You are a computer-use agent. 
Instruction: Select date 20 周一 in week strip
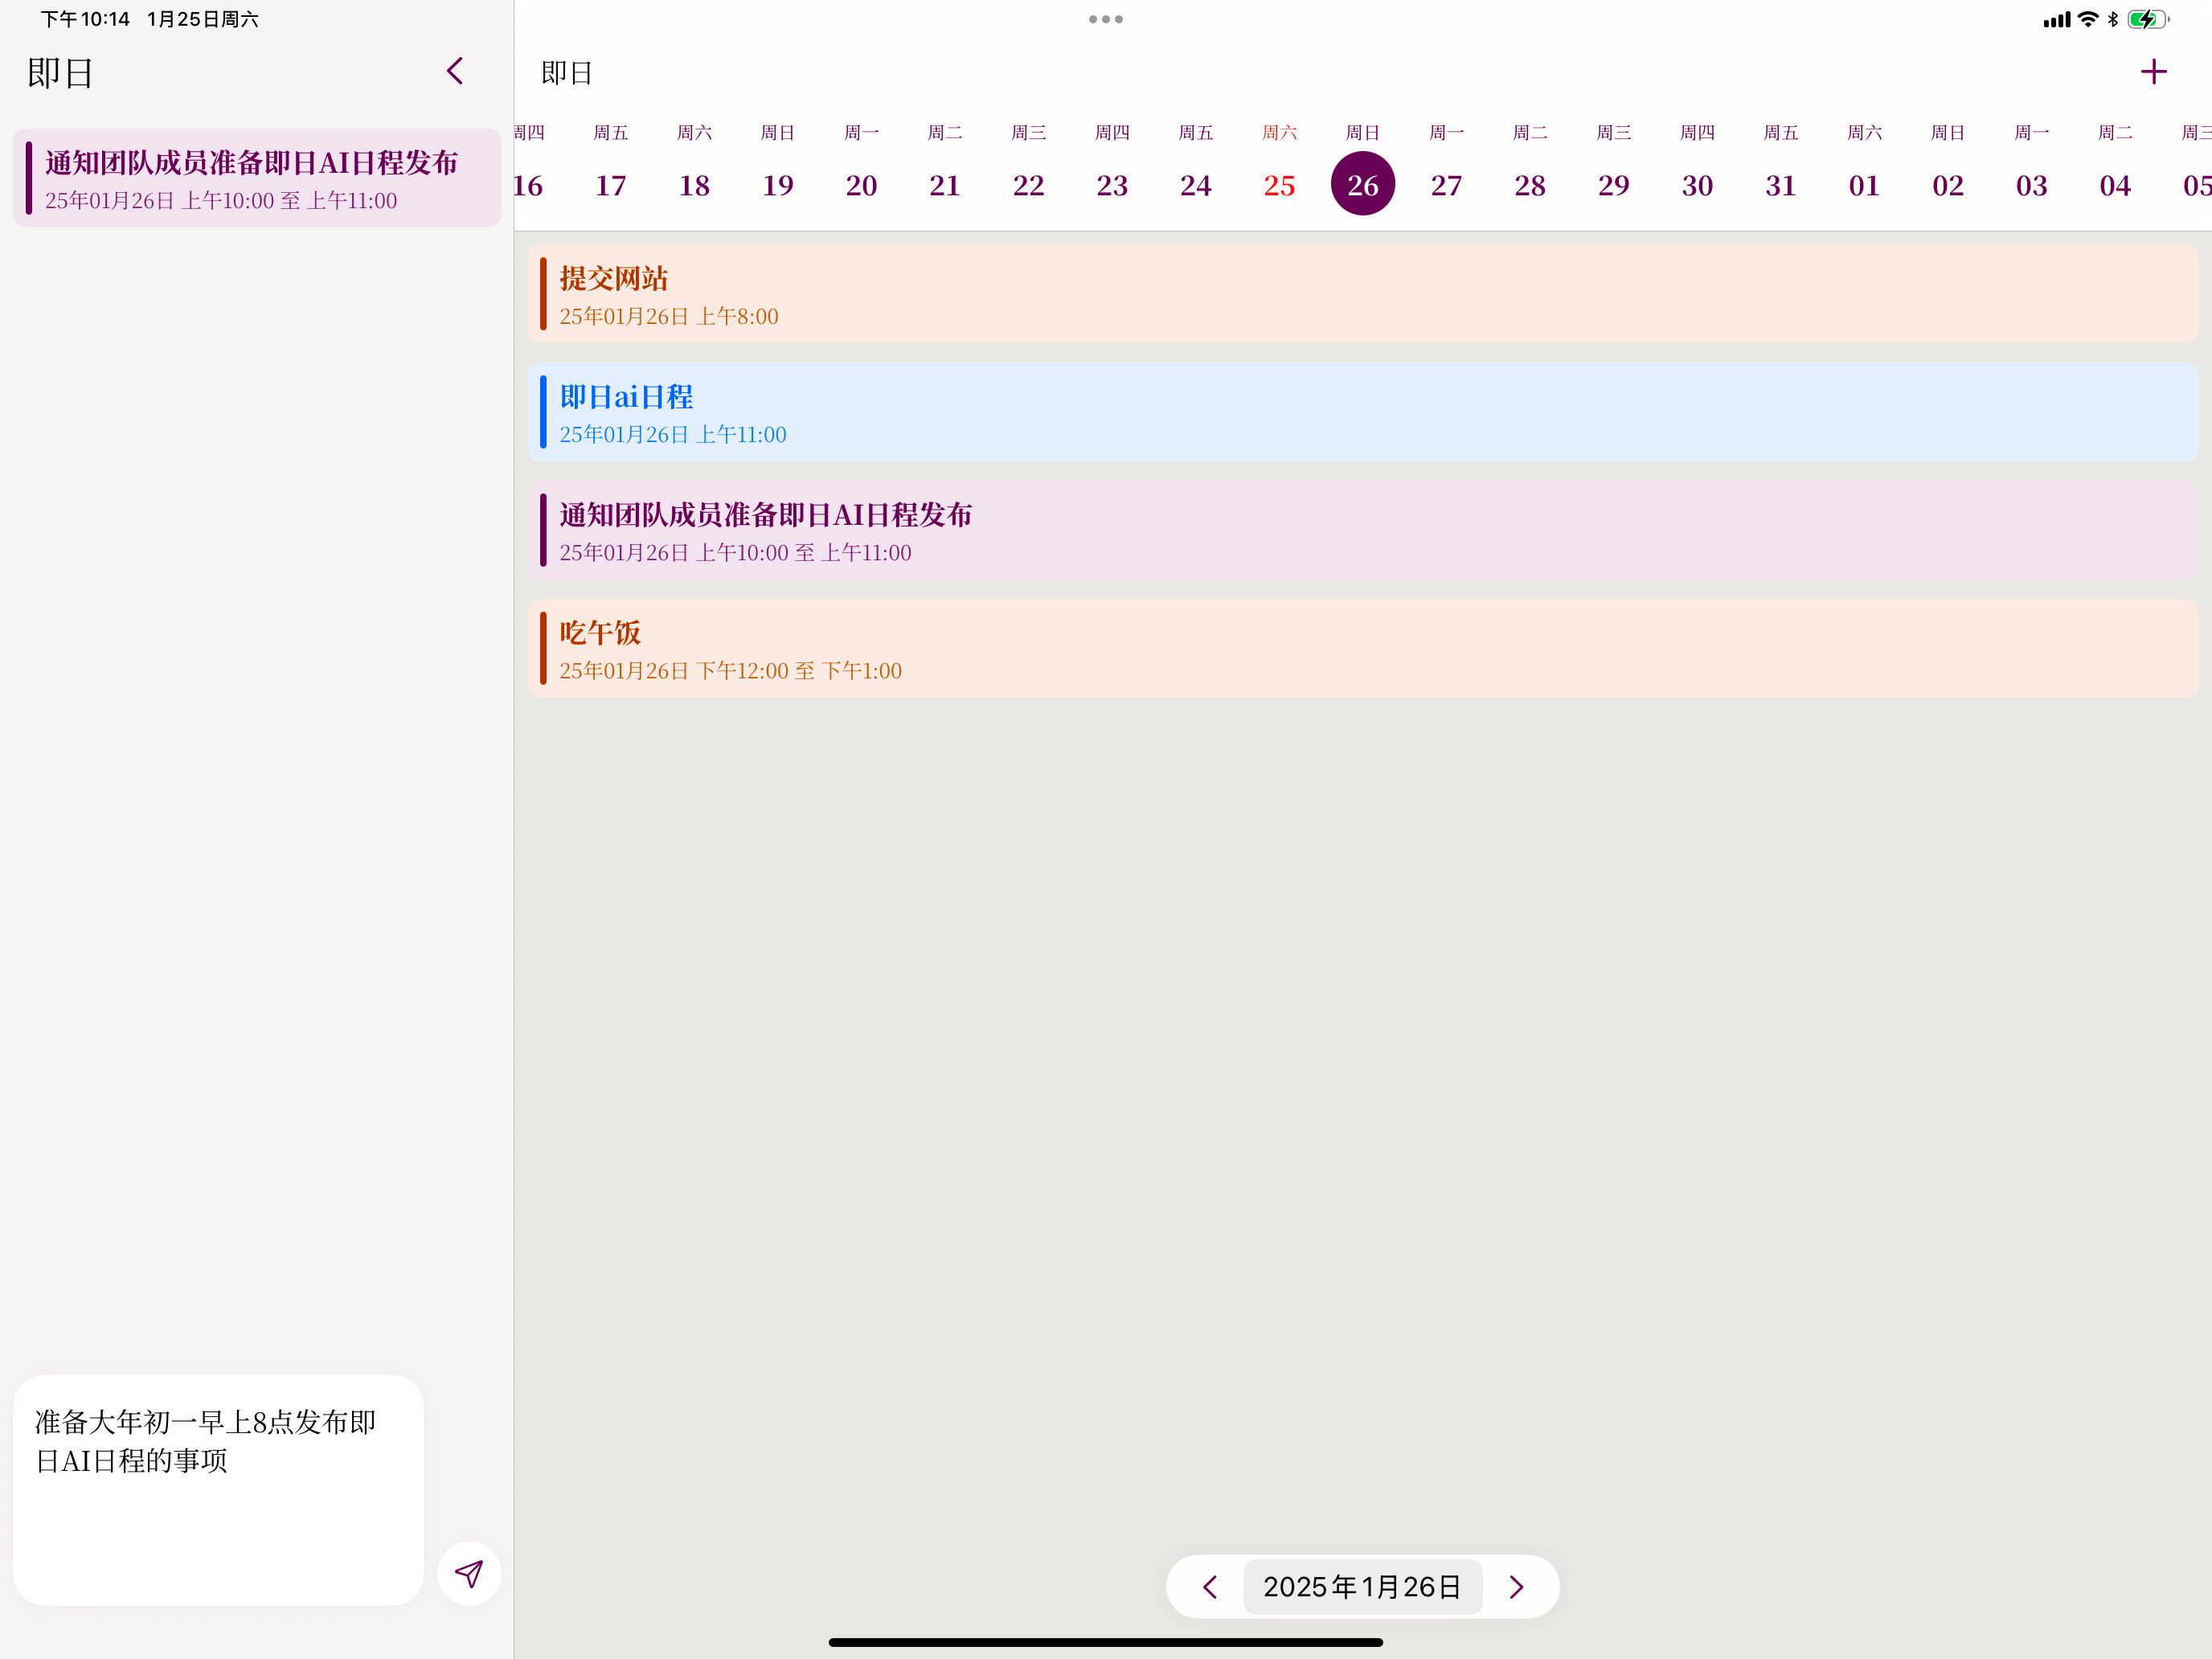861,184
